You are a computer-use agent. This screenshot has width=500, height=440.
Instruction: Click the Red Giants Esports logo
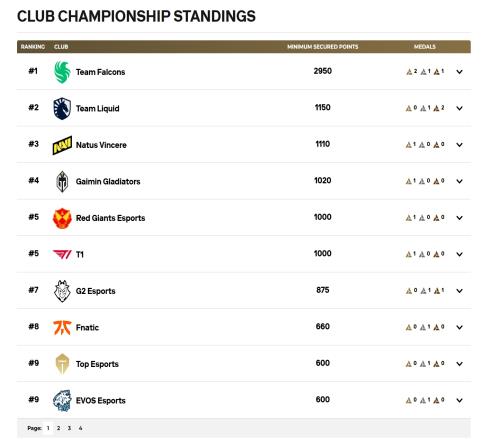click(x=62, y=218)
